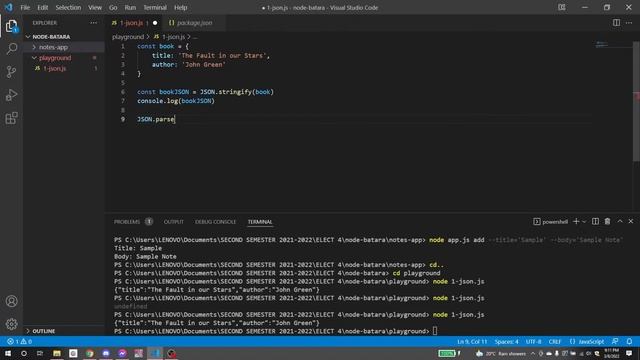640x360 pixels.
Task: Open editor more actions ellipsis
Action: point(629,23)
